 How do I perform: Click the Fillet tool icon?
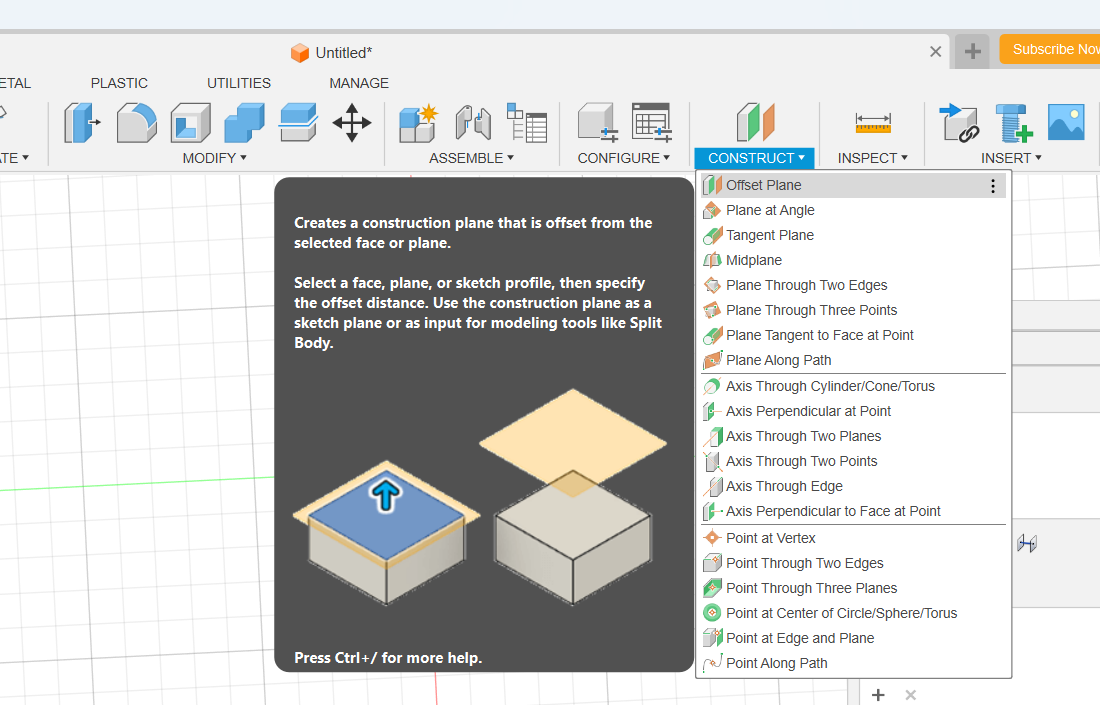tap(136, 123)
